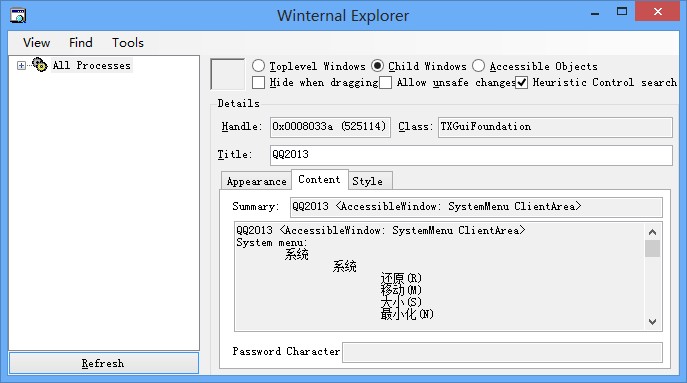The image size is (687, 383).
Task: Click the Winternal Explorer app icon in title bar
Action: click(x=18, y=16)
